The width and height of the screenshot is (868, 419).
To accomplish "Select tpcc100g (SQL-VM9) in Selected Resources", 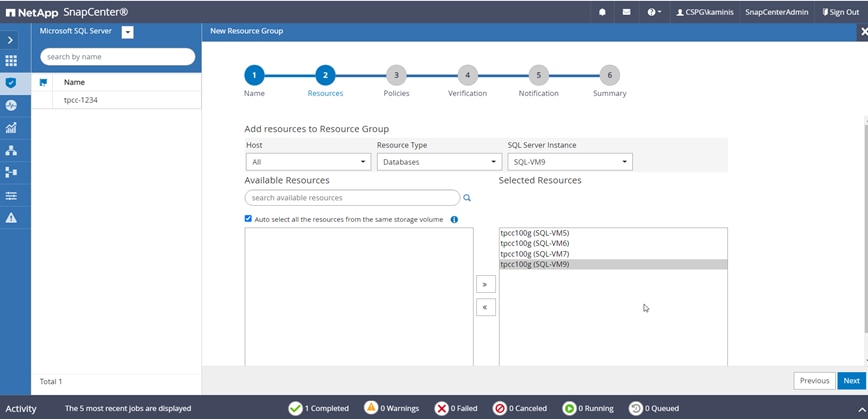I will click(x=613, y=265).
